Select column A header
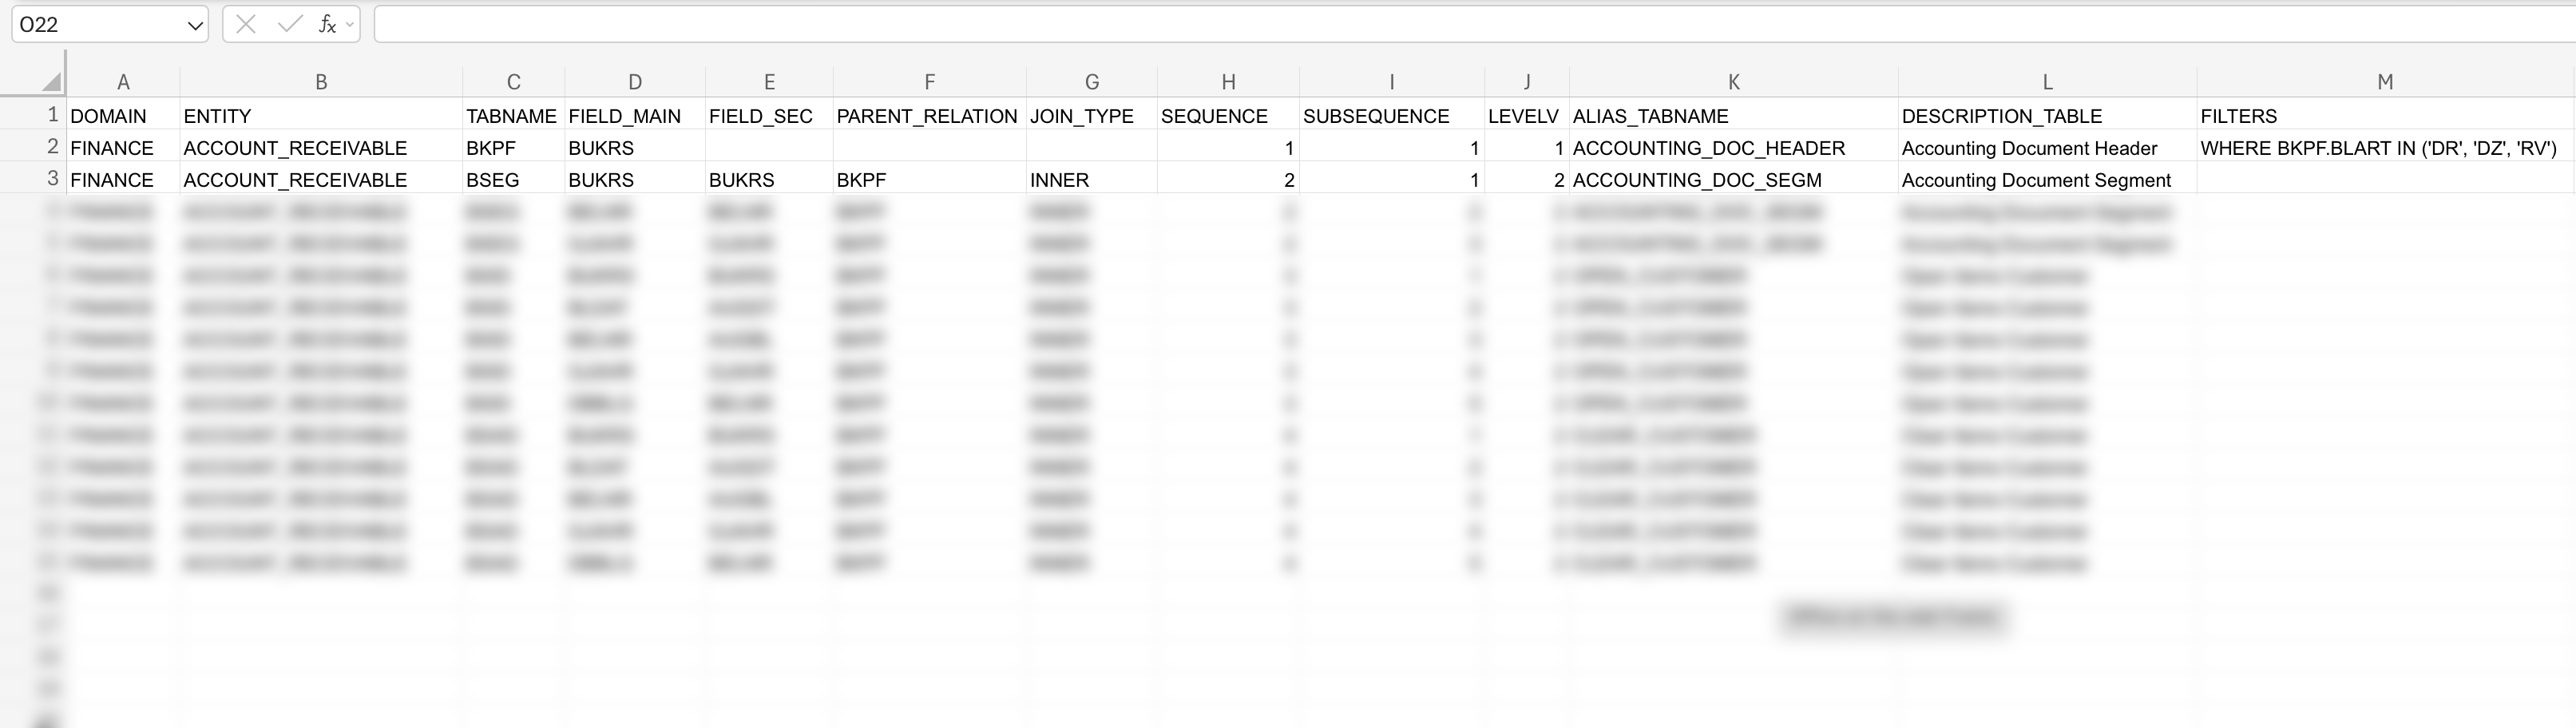The height and width of the screenshot is (728, 2576). click(122, 81)
